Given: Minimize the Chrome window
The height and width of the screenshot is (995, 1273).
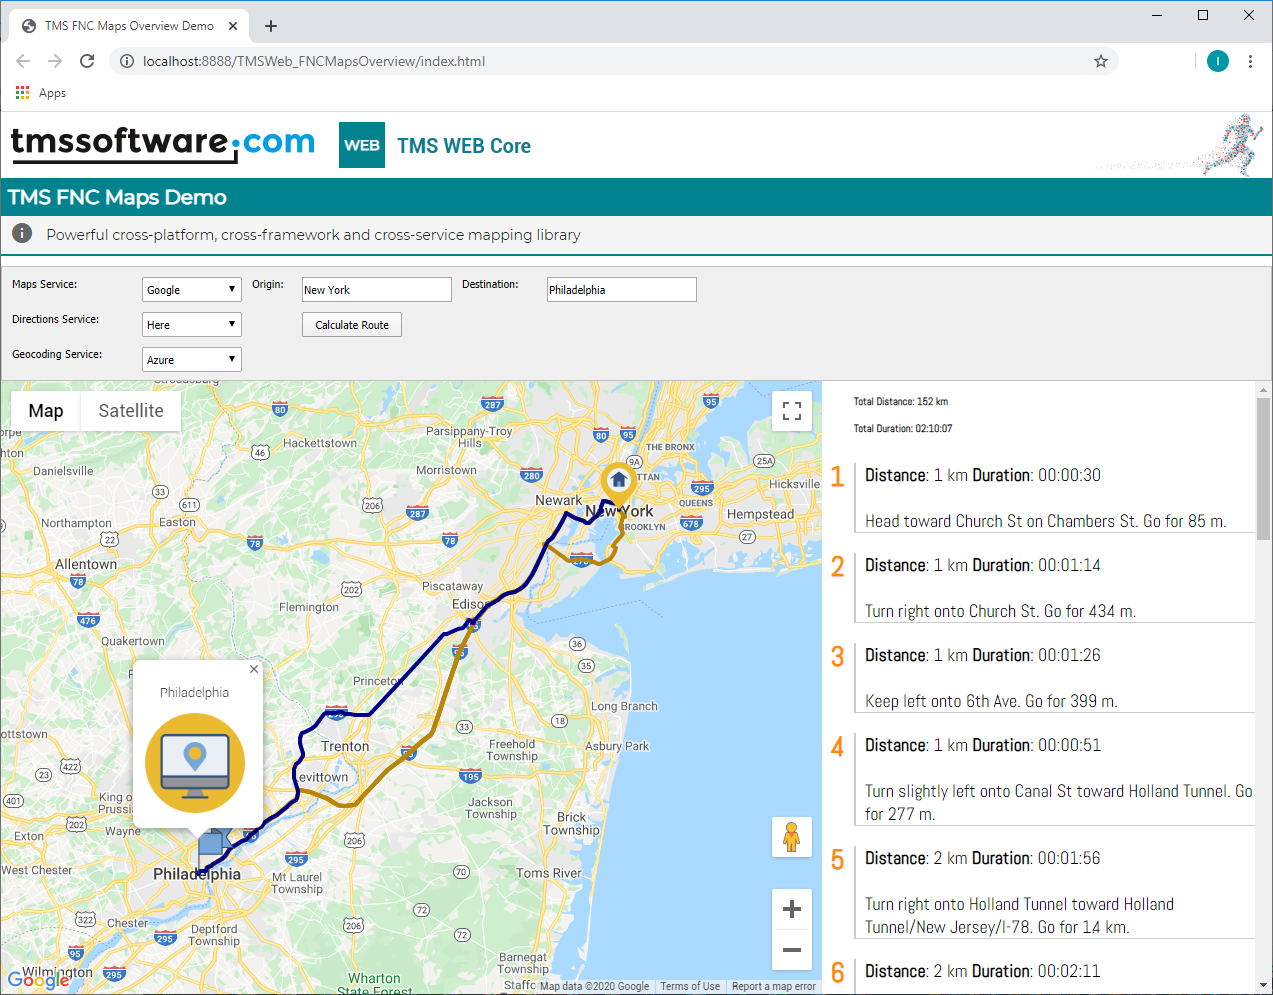Looking at the screenshot, I should pos(1157,15).
